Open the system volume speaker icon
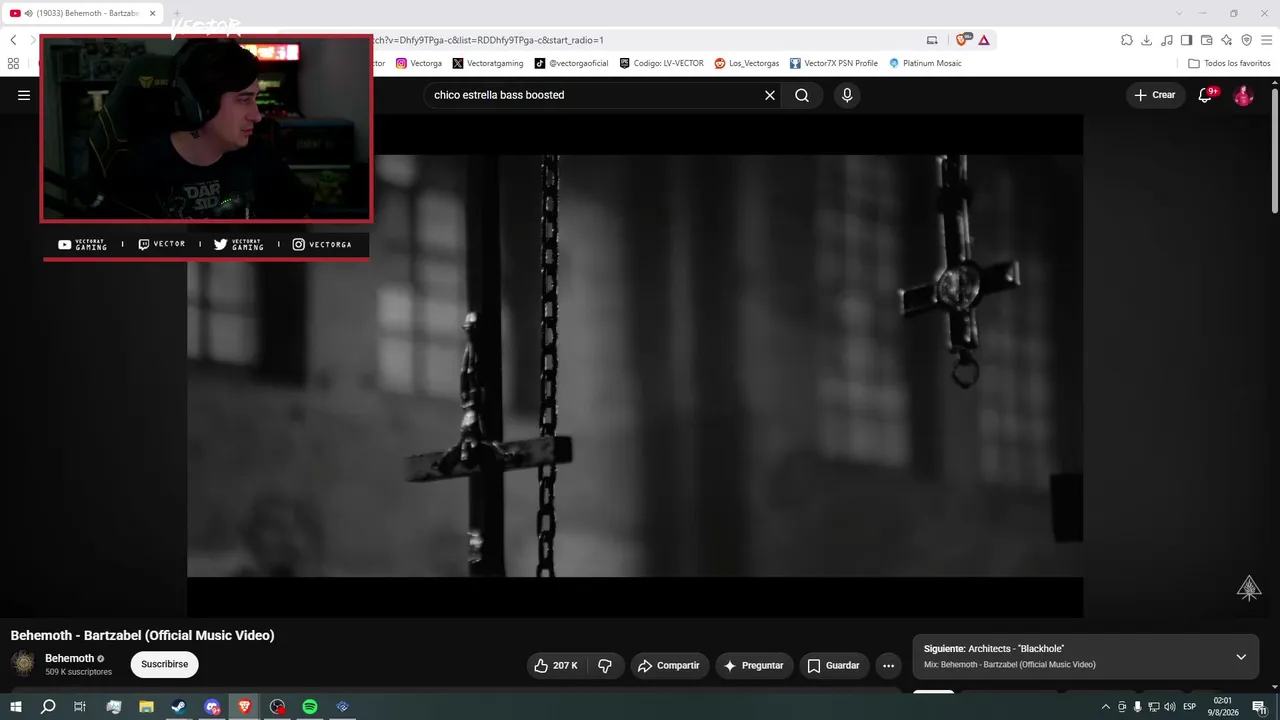This screenshot has width=1280, height=720. tap(1169, 707)
